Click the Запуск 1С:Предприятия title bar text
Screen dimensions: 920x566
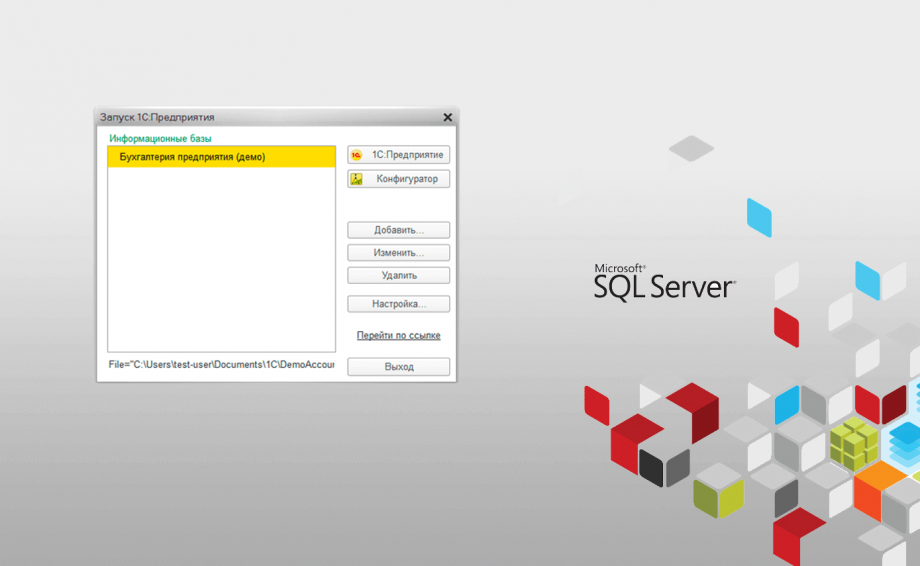157,117
